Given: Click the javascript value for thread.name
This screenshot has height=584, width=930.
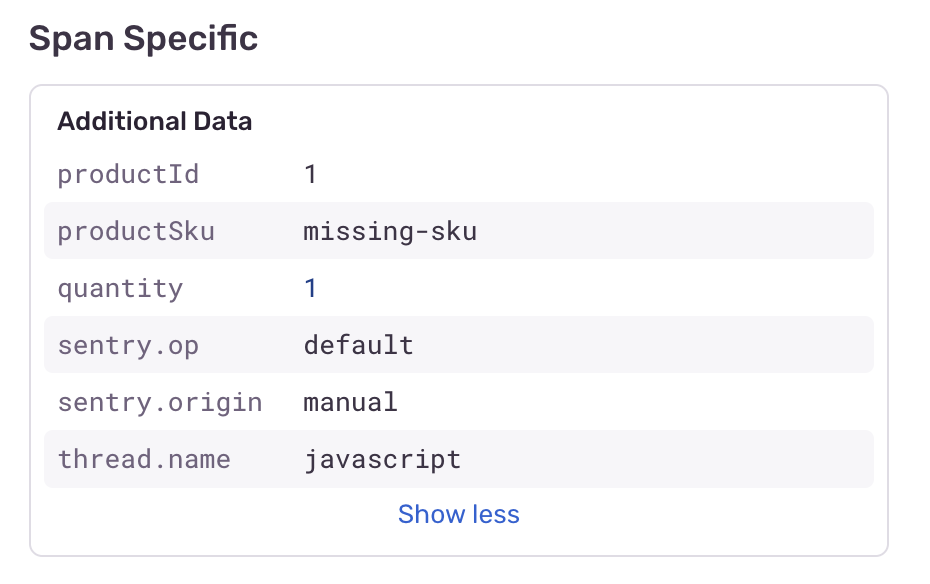Looking at the screenshot, I should click(x=383, y=459).
